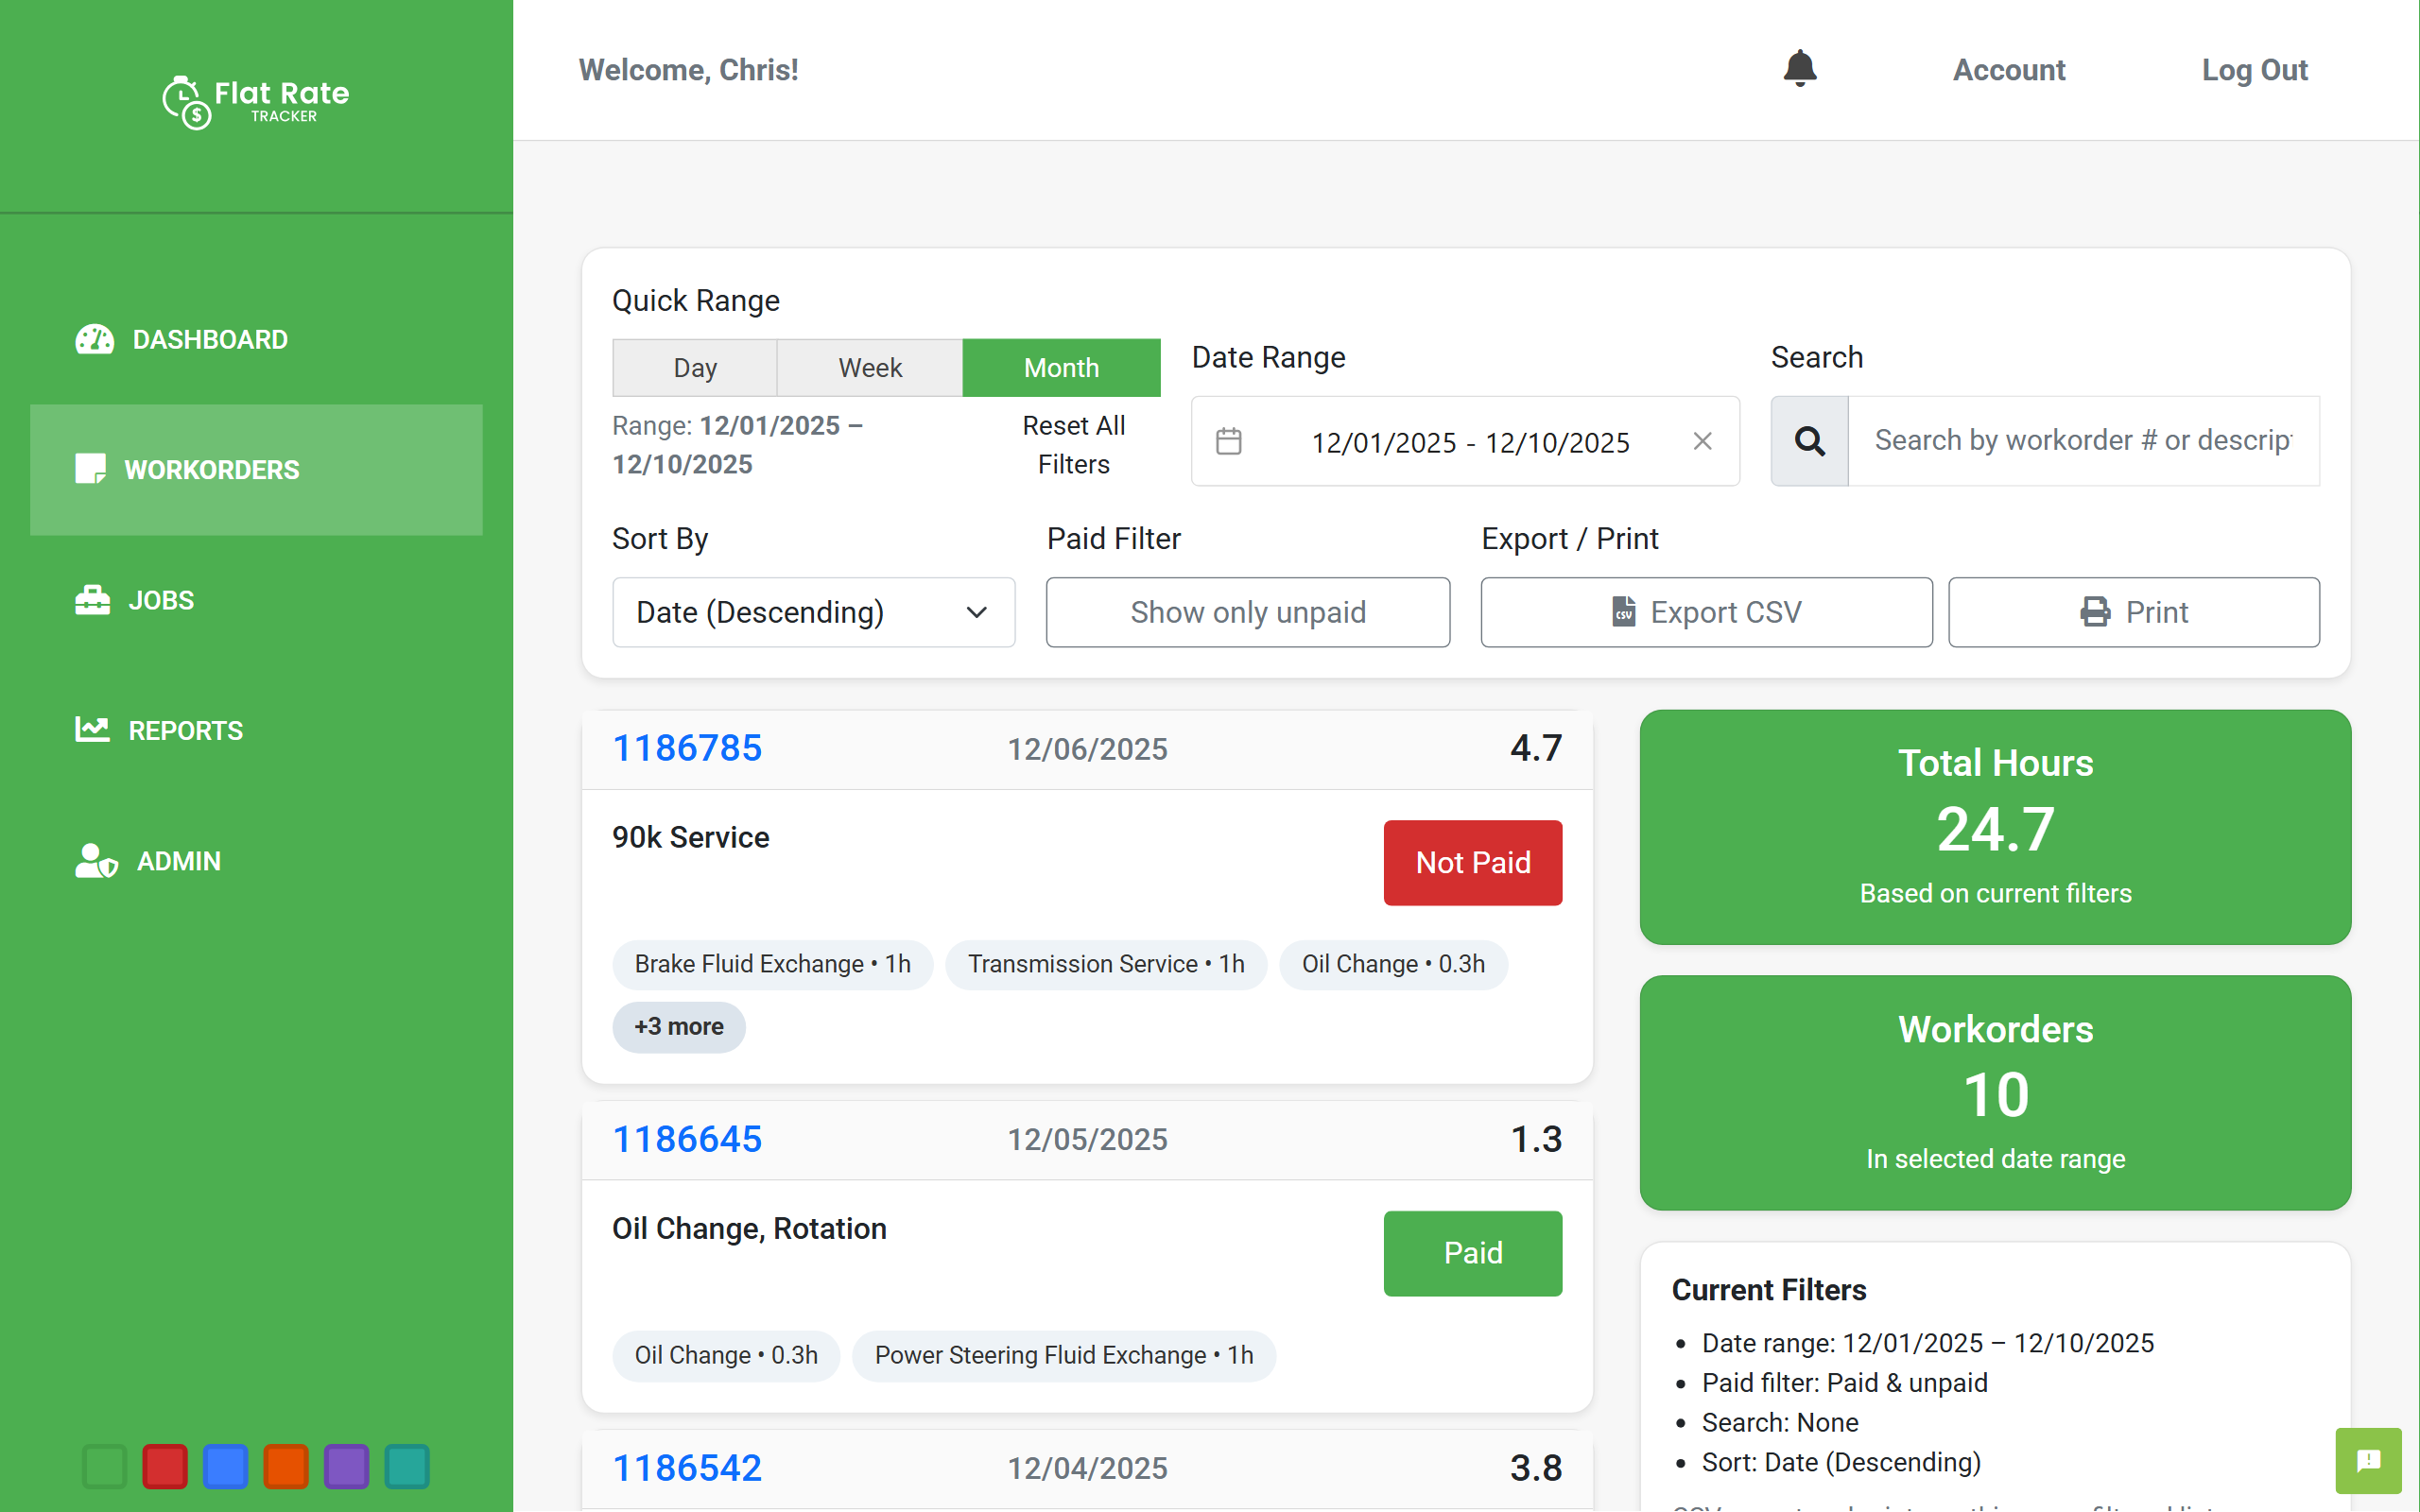The image size is (2420, 1512).
Task: Open the feedback chat icon
Action: pos(2368,1461)
